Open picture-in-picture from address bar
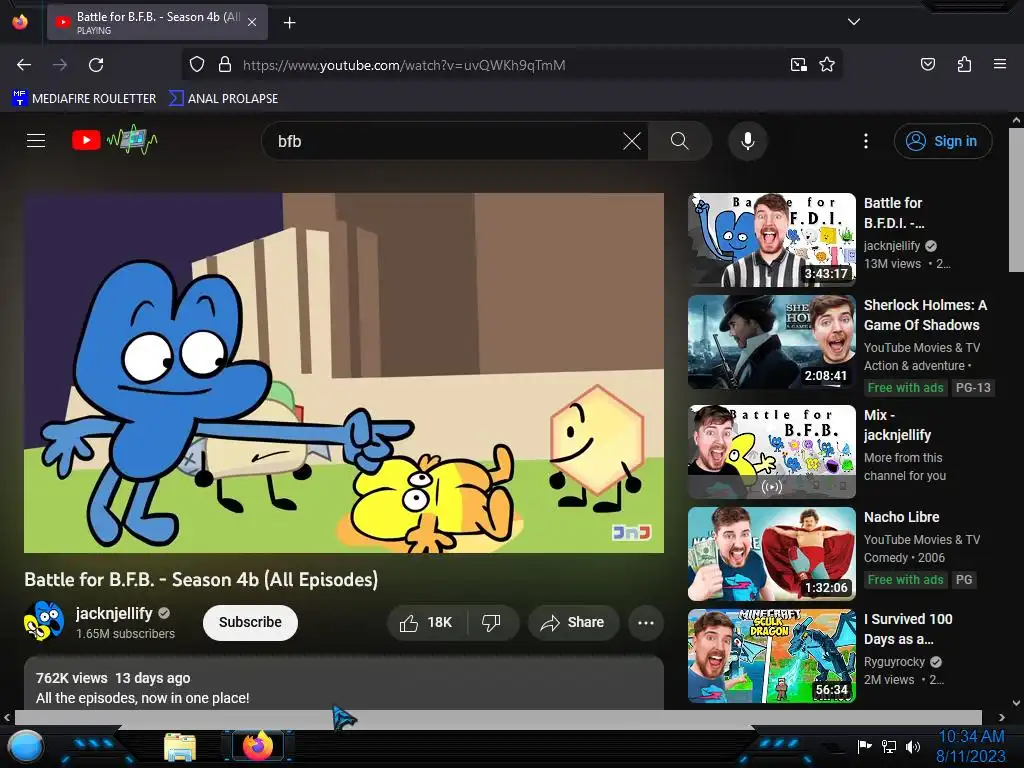The width and height of the screenshot is (1024, 768). tap(798, 65)
